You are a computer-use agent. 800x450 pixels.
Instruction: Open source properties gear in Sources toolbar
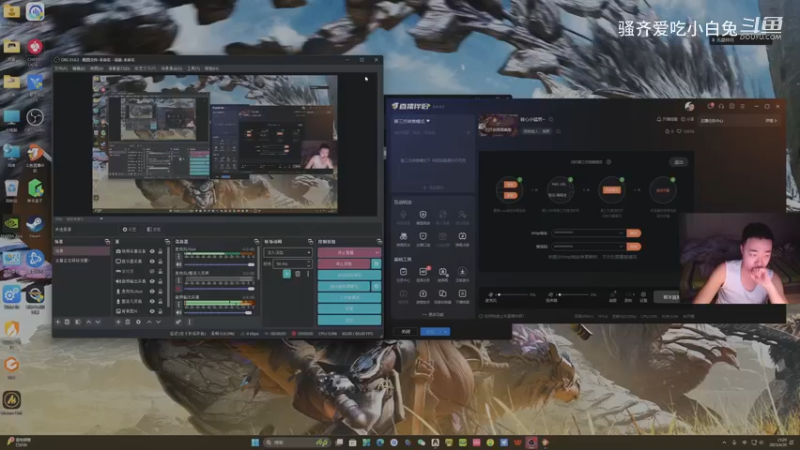138,322
